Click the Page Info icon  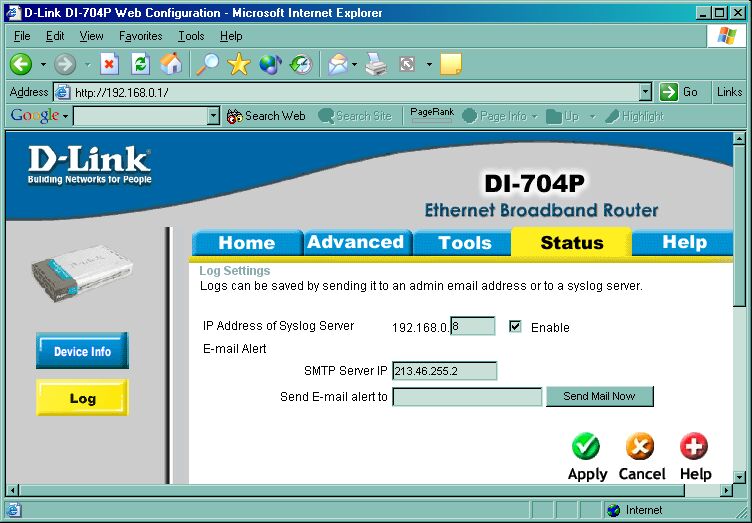pos(469,116)
